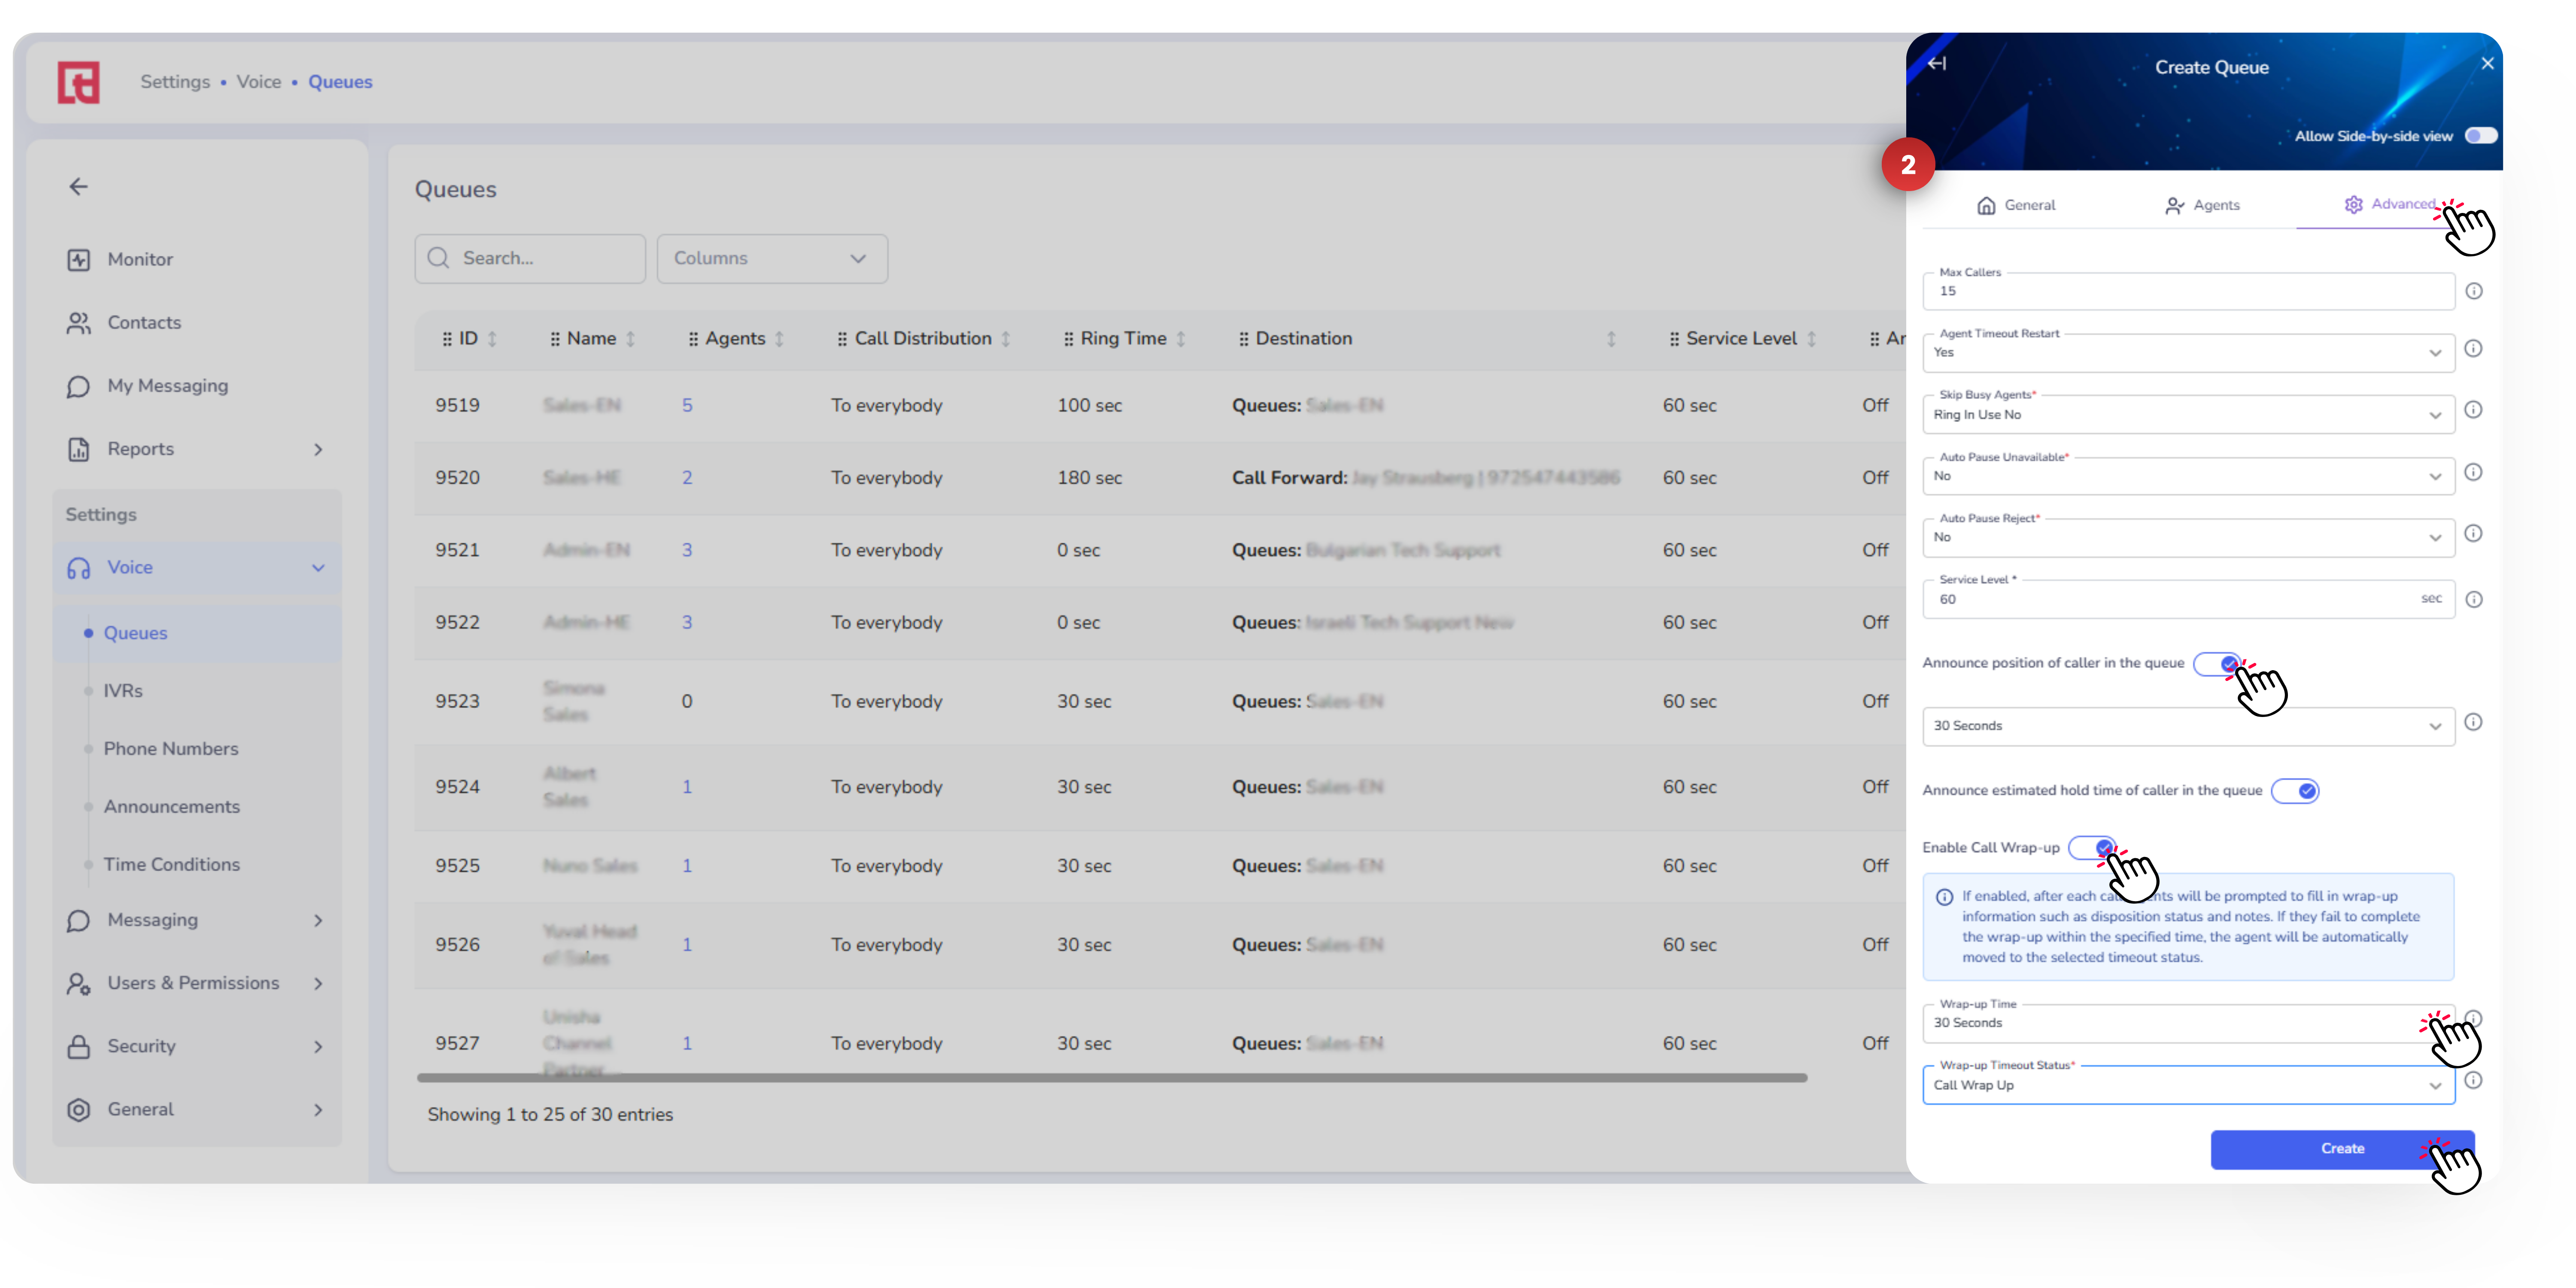
Task: Open Contacts from the sidebar
Action: tap(143, 323)
